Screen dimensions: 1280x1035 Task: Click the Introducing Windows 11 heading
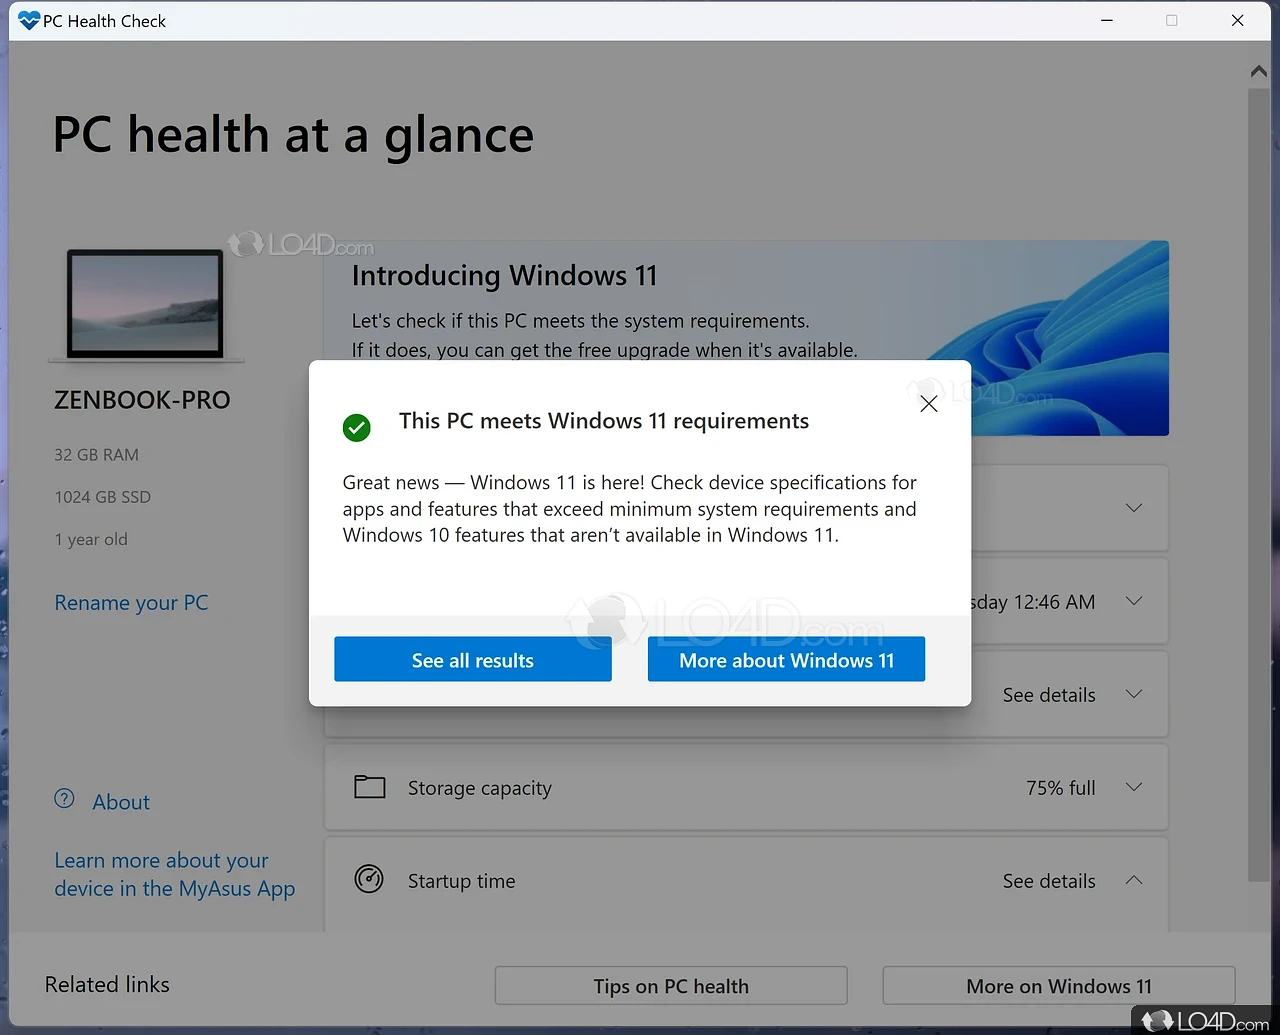[x=504, y=276]
